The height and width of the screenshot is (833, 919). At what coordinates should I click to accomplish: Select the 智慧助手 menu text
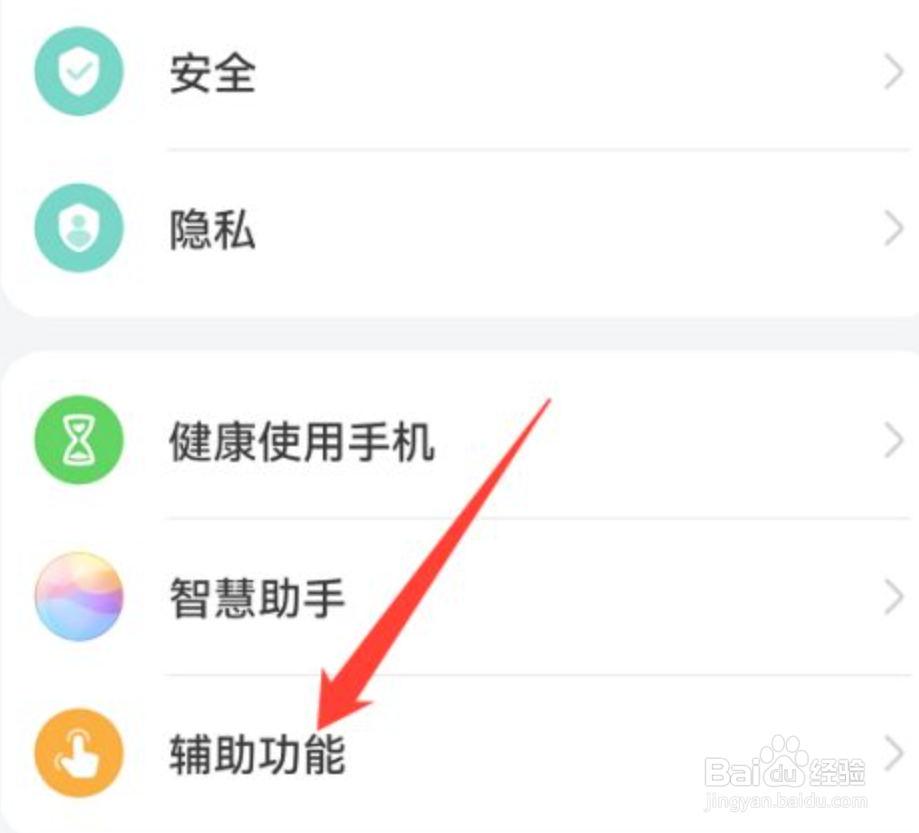click(x=257, y=598)
